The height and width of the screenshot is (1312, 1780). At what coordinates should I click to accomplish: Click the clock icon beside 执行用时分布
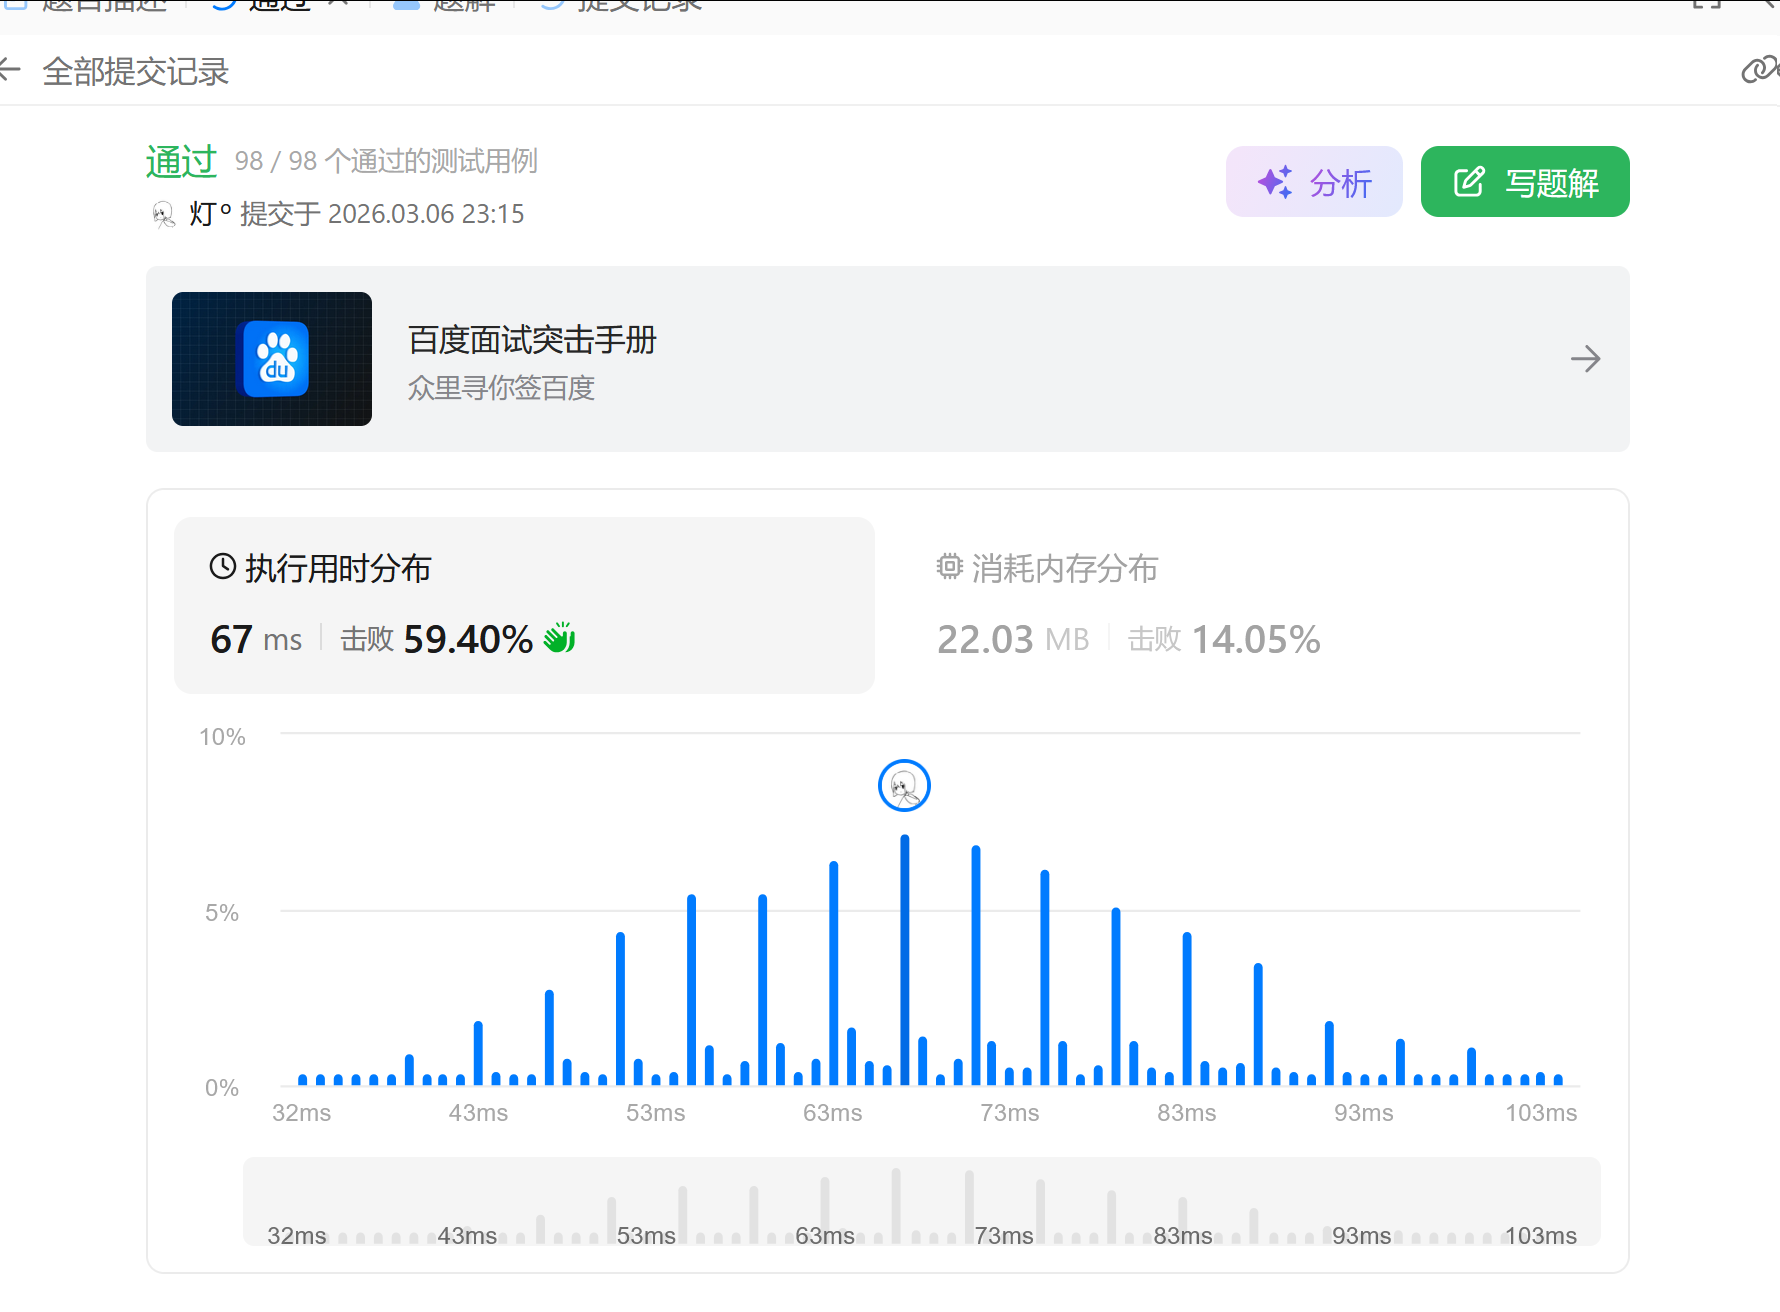222,567
